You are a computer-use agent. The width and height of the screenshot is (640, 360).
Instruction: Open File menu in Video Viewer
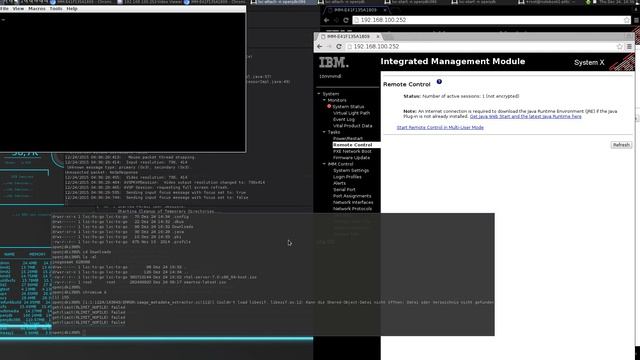pos(4,9)
